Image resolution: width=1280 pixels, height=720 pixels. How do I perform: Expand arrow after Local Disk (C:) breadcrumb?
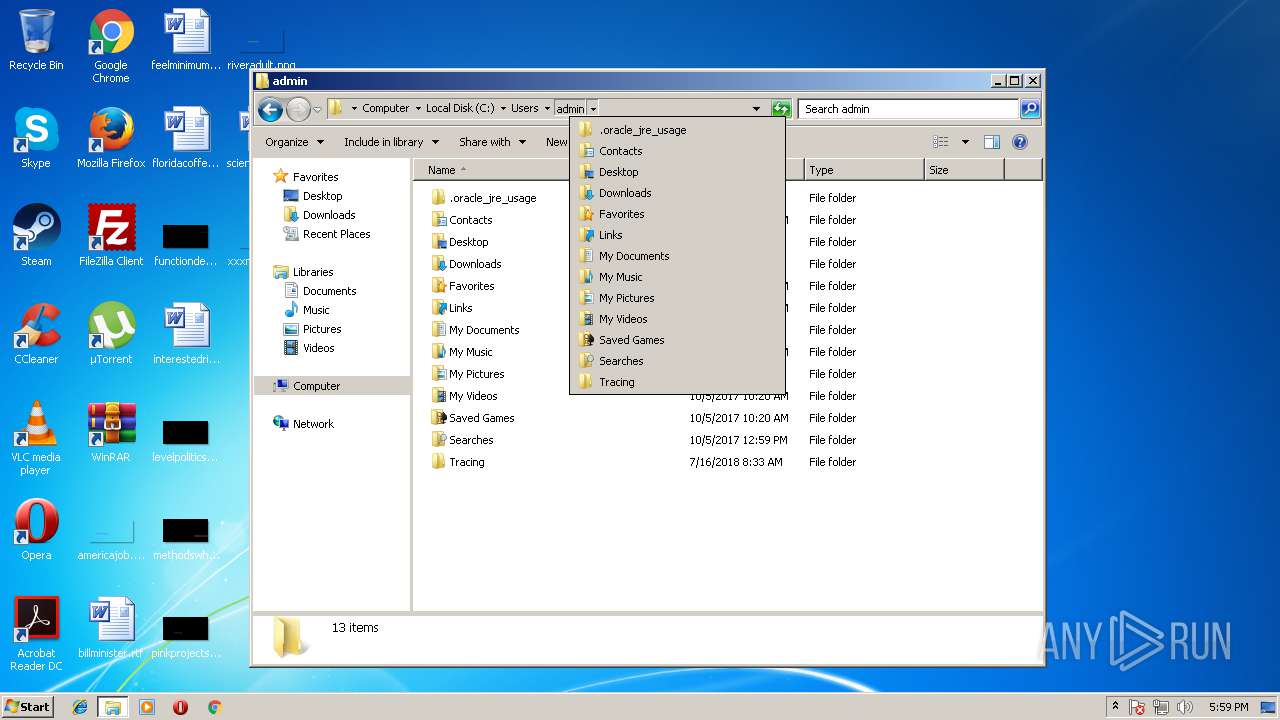(504, 108)
